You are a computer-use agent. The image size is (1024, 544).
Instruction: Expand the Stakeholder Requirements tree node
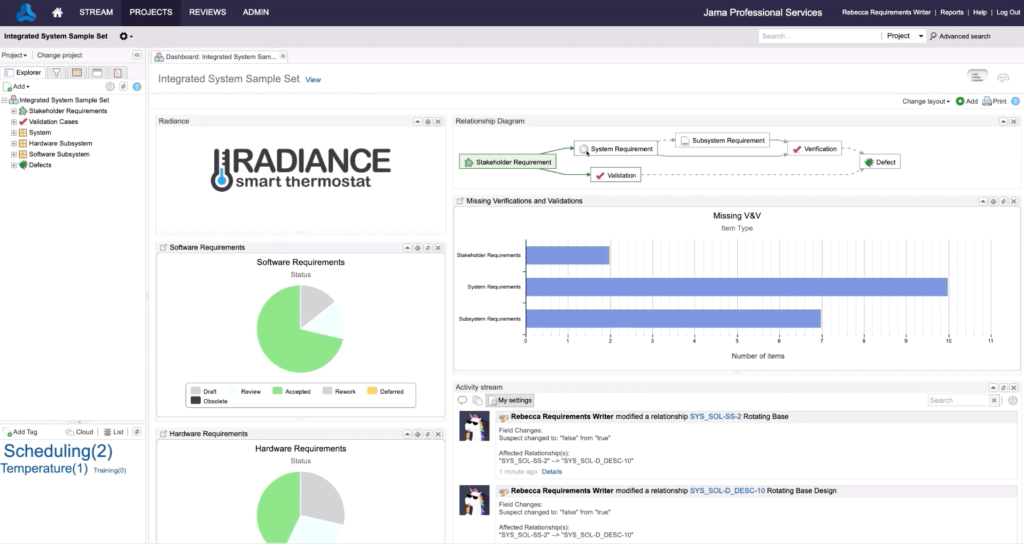(x=14, y=111)
